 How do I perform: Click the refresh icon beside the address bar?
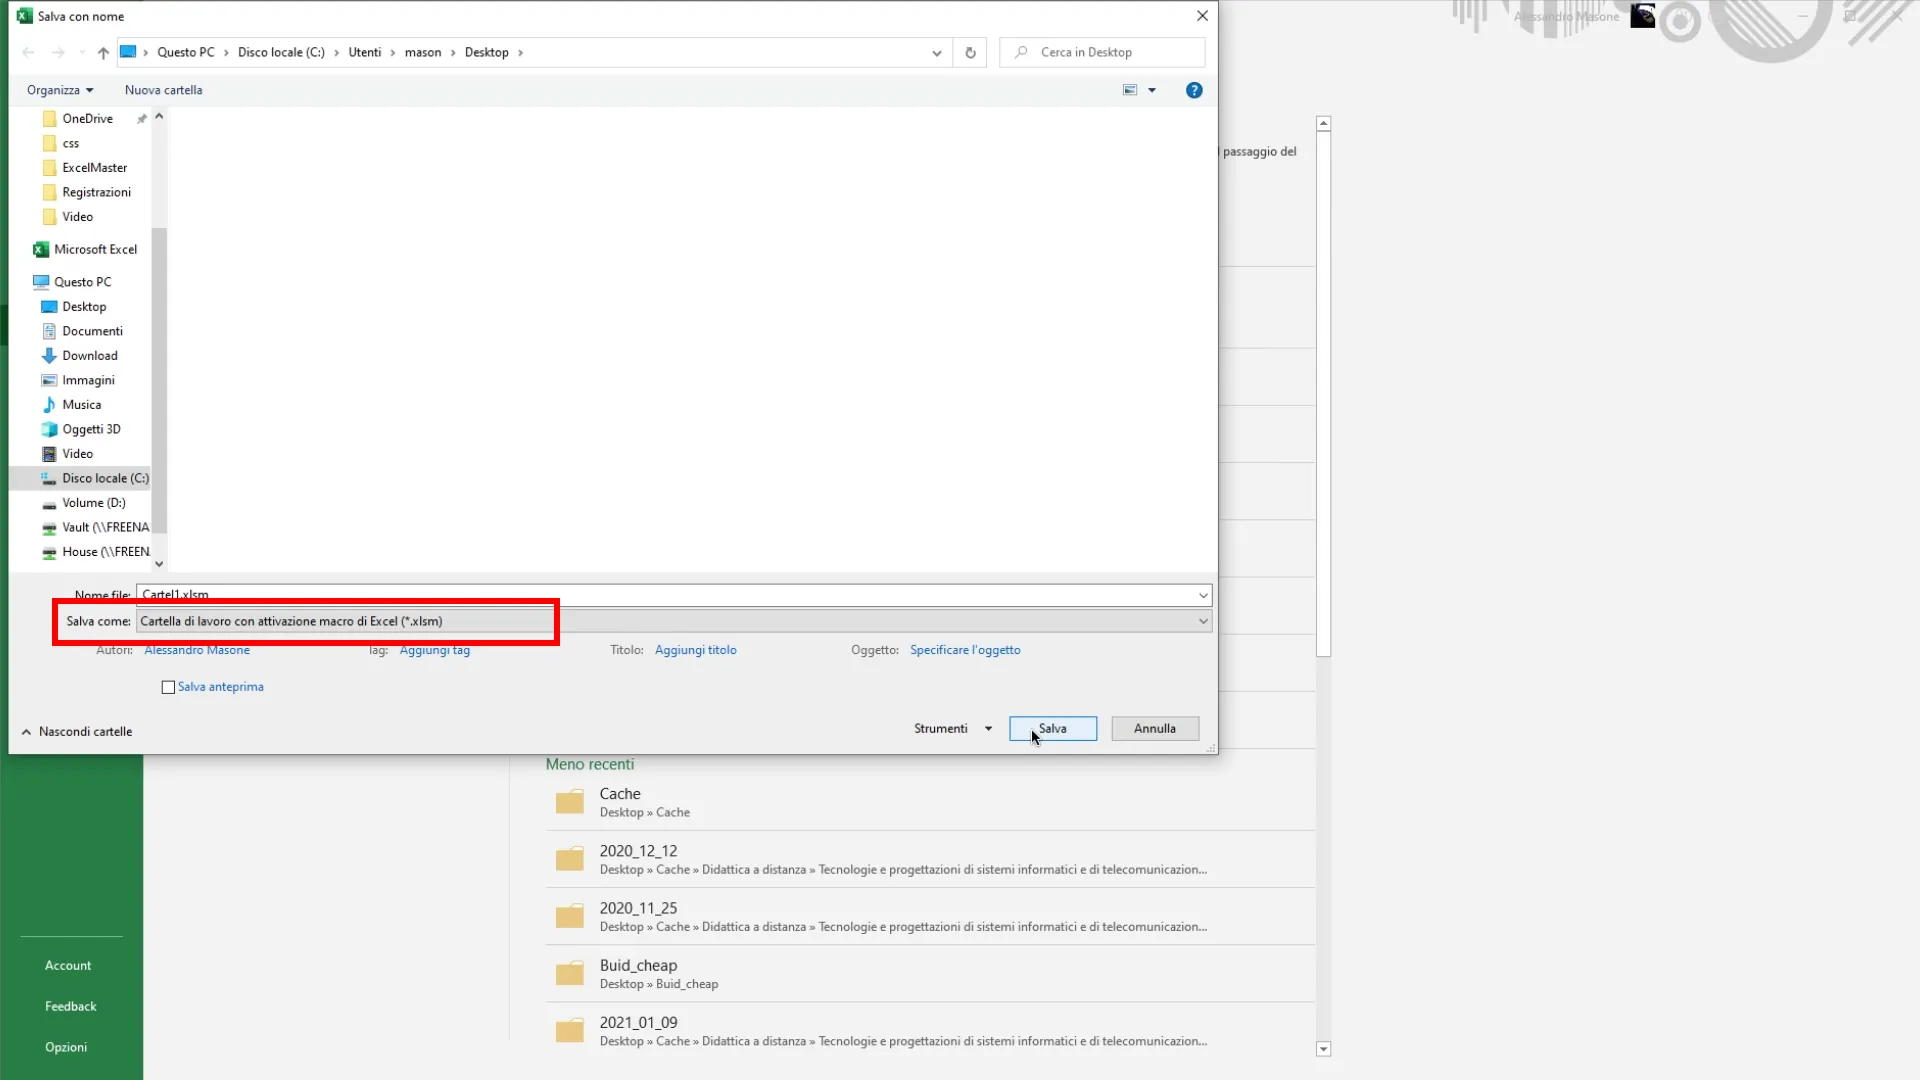970,53
